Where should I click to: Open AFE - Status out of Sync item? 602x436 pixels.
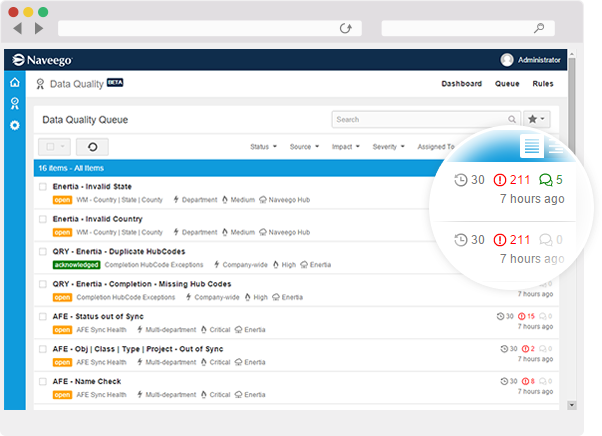tap(98, 316)
